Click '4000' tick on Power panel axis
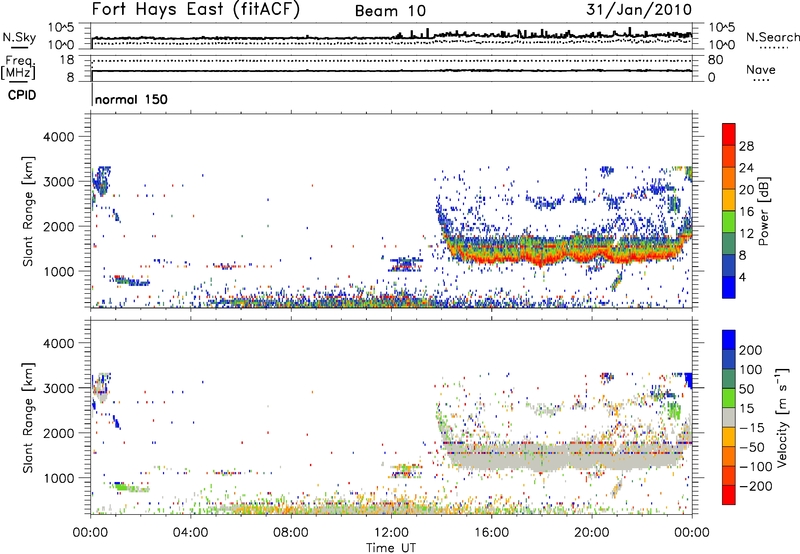This screenshot has width=800, height=554. (58, 137)
